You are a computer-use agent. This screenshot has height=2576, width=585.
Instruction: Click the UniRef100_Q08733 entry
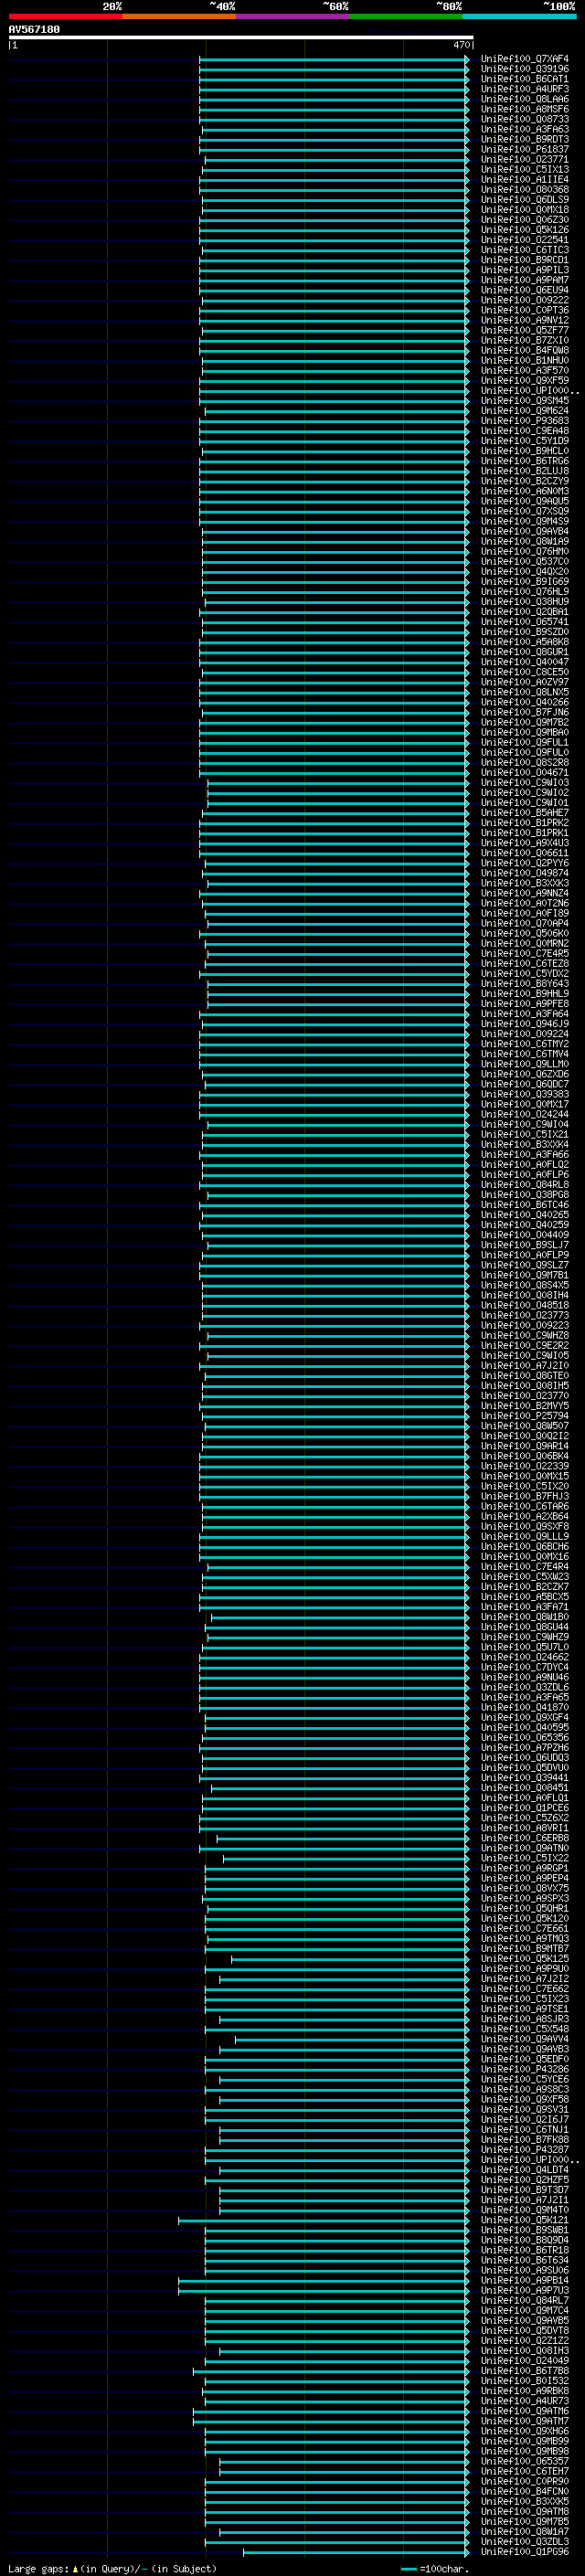pos(525,119)
